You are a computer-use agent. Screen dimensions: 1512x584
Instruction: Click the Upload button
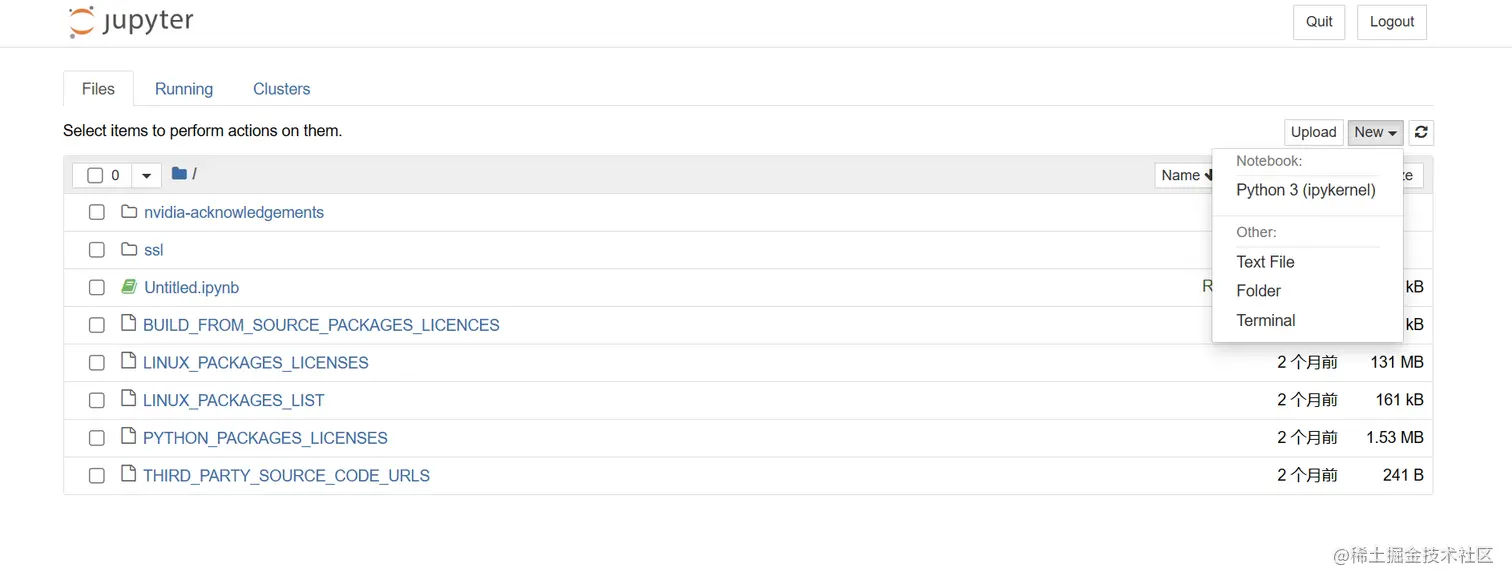(x=1313, y=132)
